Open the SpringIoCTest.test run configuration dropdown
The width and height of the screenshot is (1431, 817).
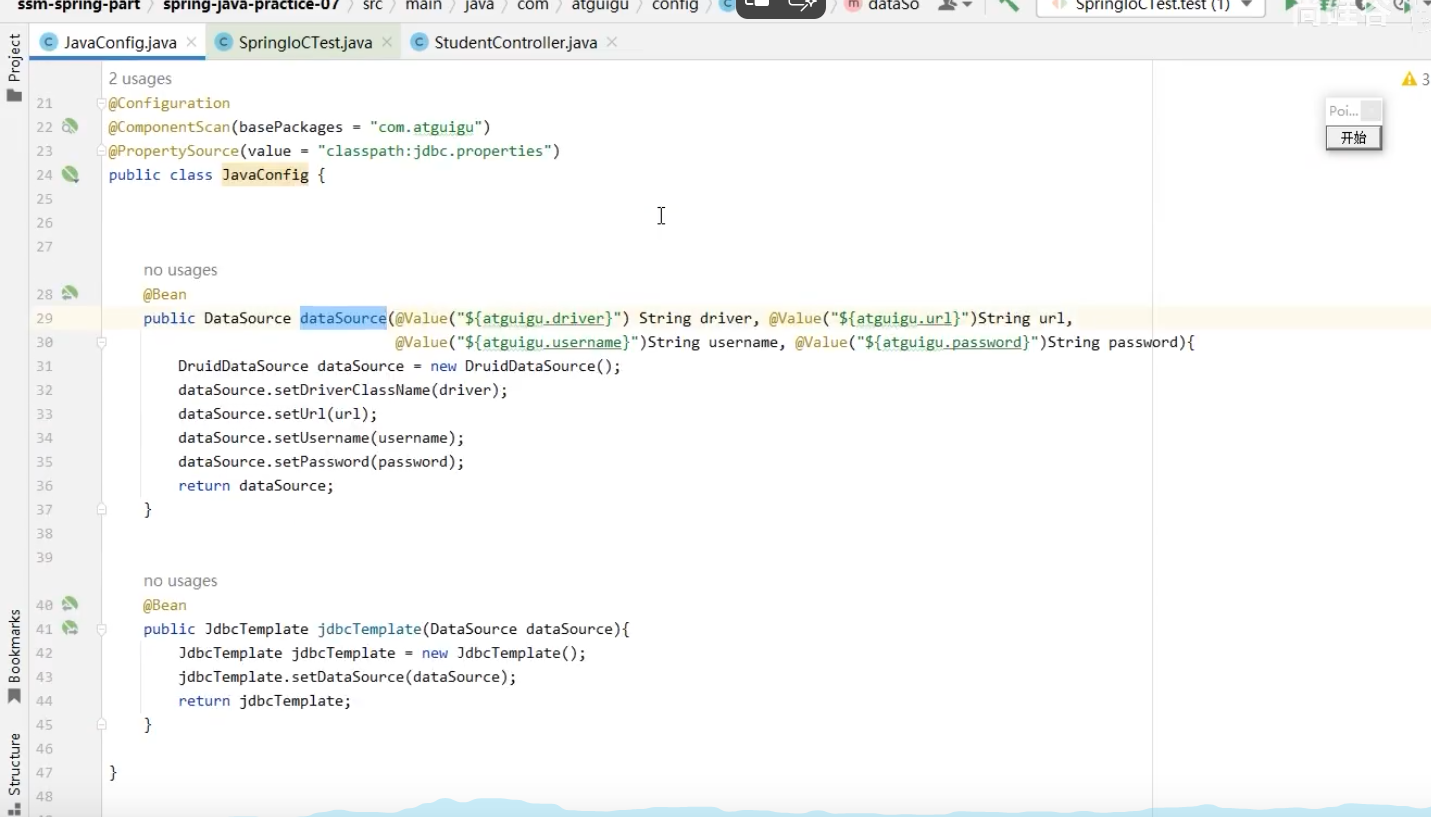pyautogui.click(x=1150, y=5)
